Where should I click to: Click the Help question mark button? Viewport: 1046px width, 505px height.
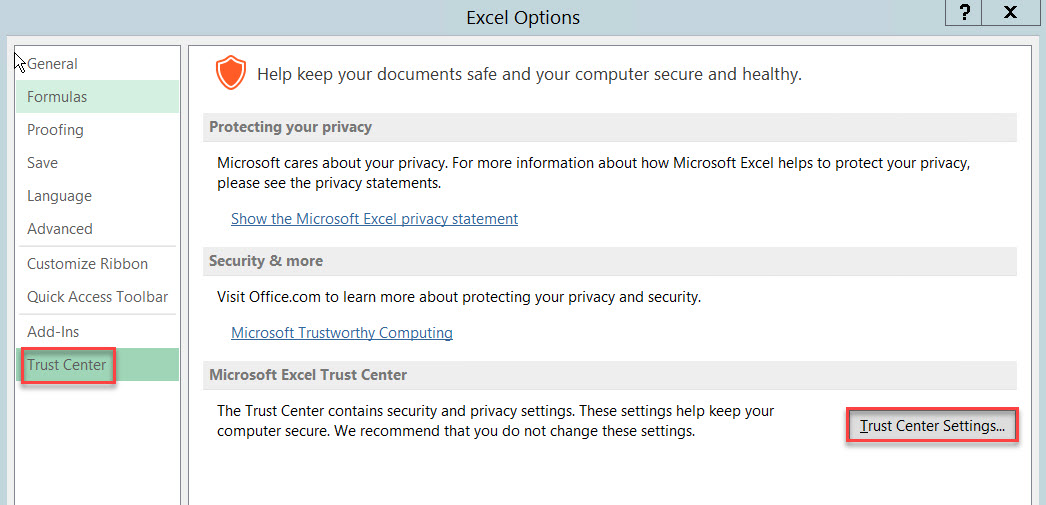point(964,13)
